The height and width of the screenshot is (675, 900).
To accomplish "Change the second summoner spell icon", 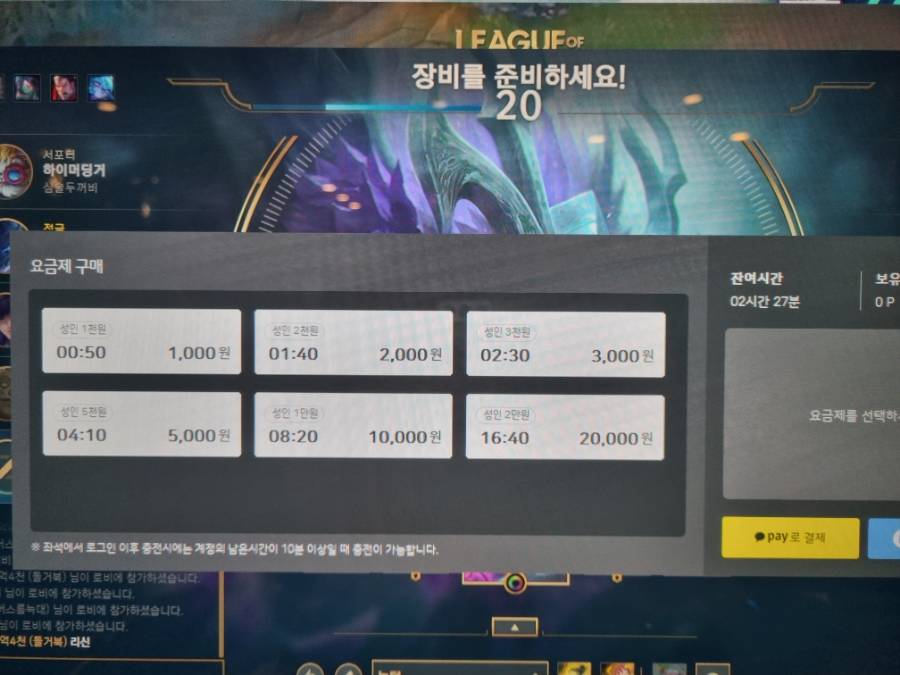I will click(x=618, y=669).
